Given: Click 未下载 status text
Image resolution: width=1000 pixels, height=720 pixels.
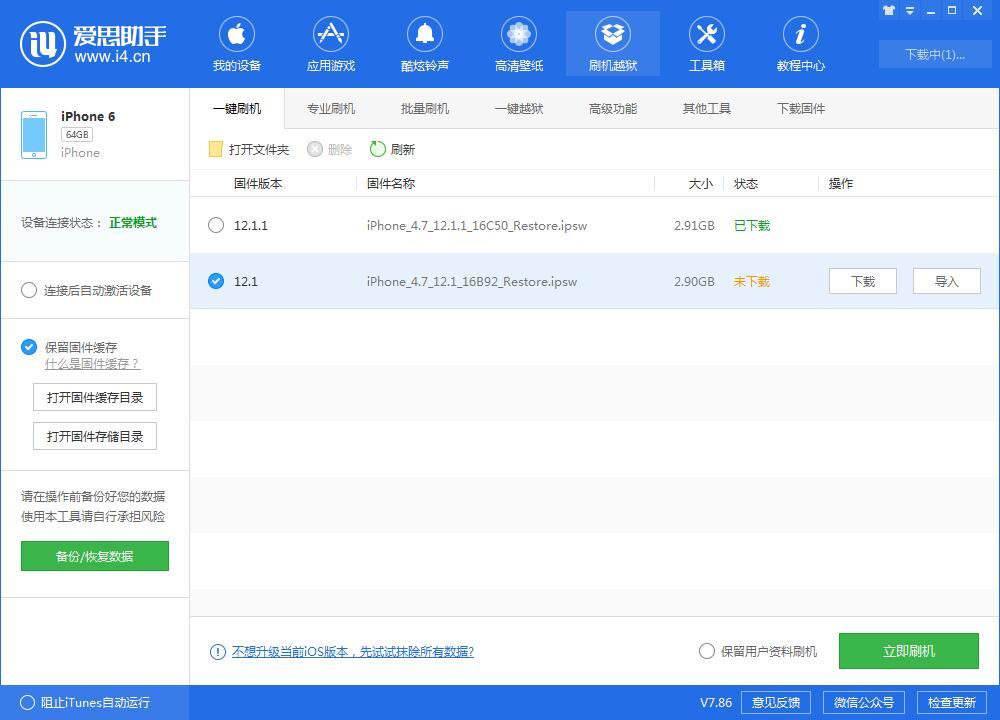Looking at the screenshot, I should click(x=752, y=281).
